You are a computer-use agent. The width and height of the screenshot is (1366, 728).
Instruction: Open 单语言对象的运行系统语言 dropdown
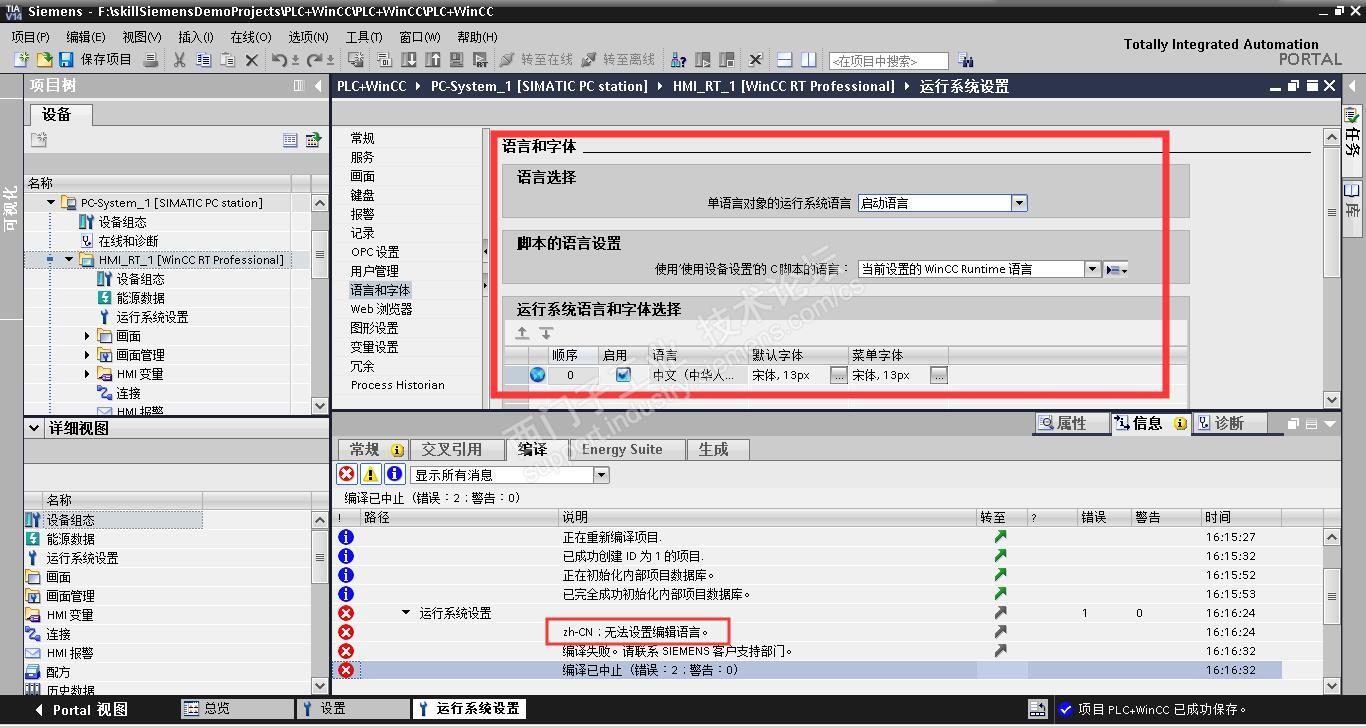click(x=1019, y=203)
